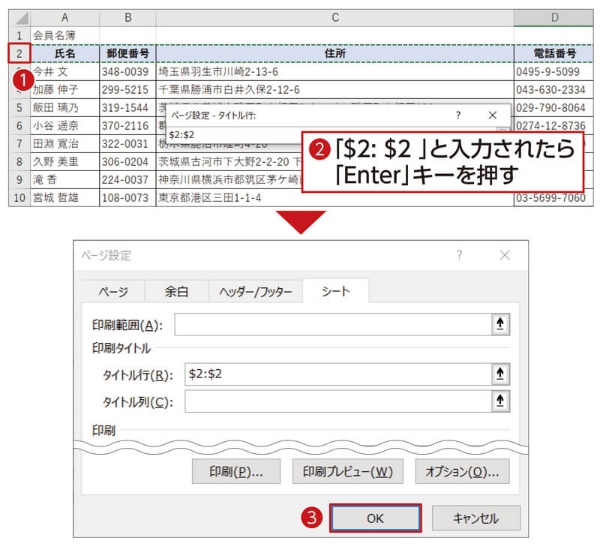Select column C header

click(x=335, y=17)
